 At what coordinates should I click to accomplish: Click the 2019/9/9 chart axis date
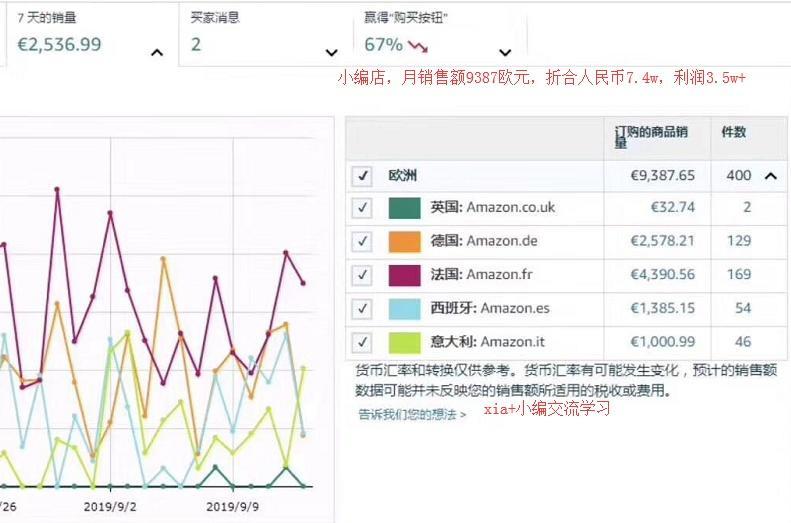[233, 507]
